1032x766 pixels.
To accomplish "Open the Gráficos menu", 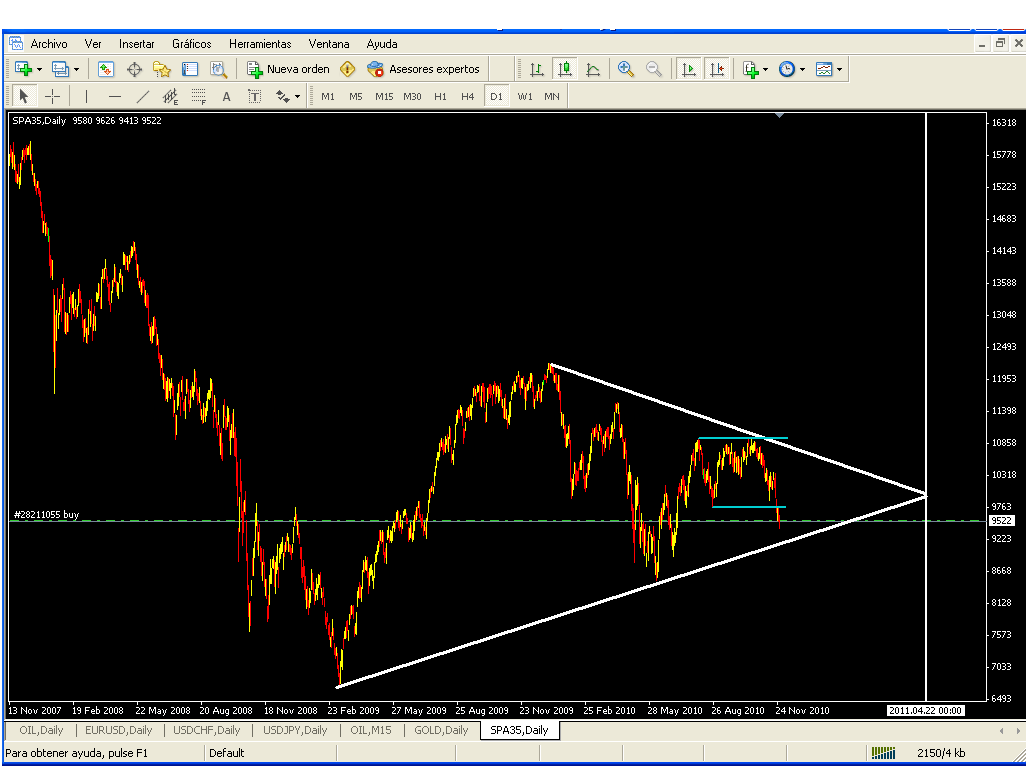I will (x=192, y=44).
